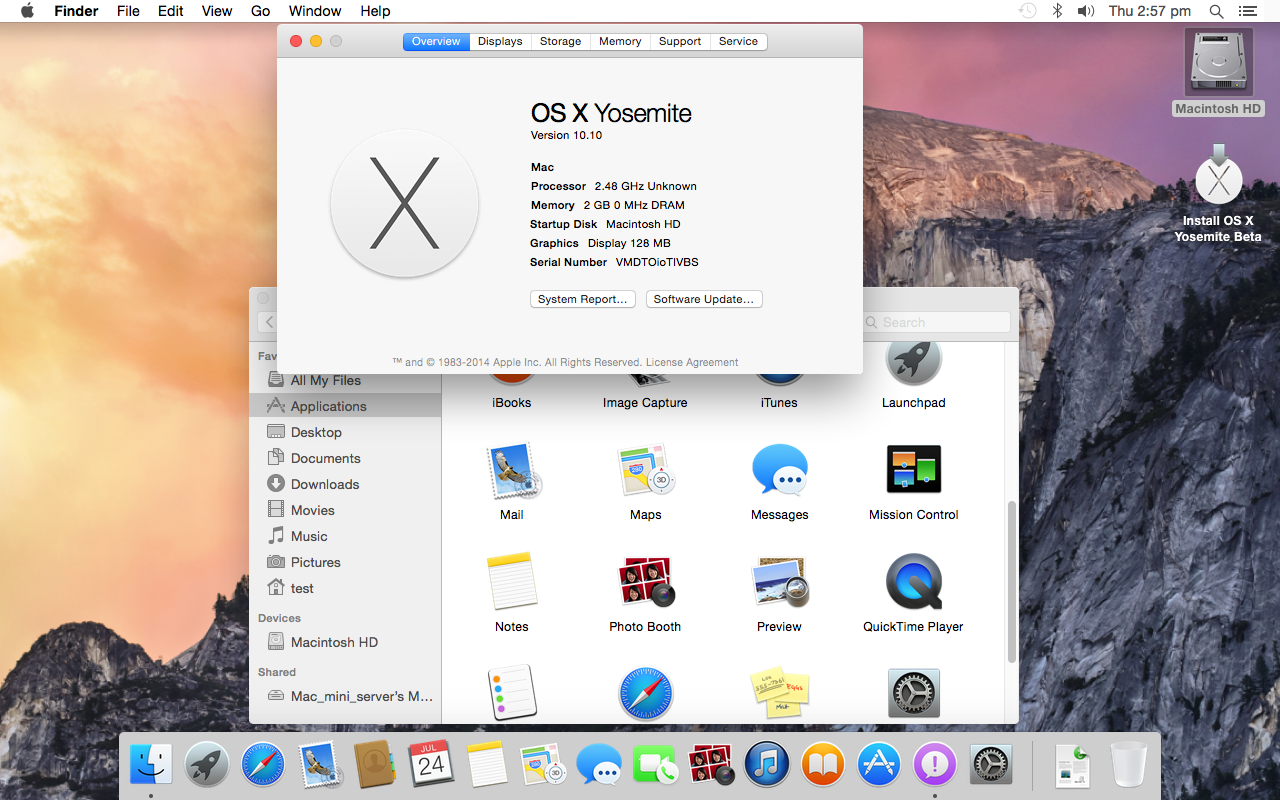Select Music in Finder sidebar
The image size is (1280, 800).
[x=345, y=536]
